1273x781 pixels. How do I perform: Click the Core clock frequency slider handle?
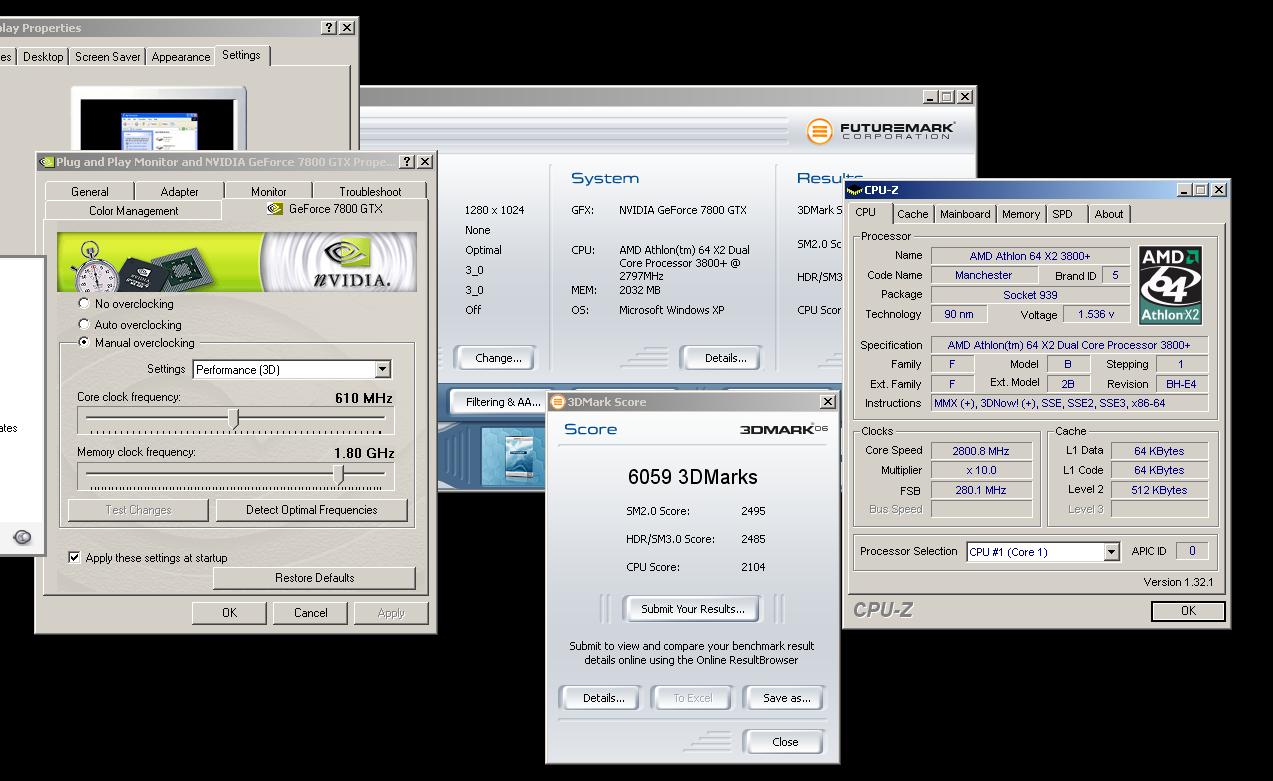point(234,418)
